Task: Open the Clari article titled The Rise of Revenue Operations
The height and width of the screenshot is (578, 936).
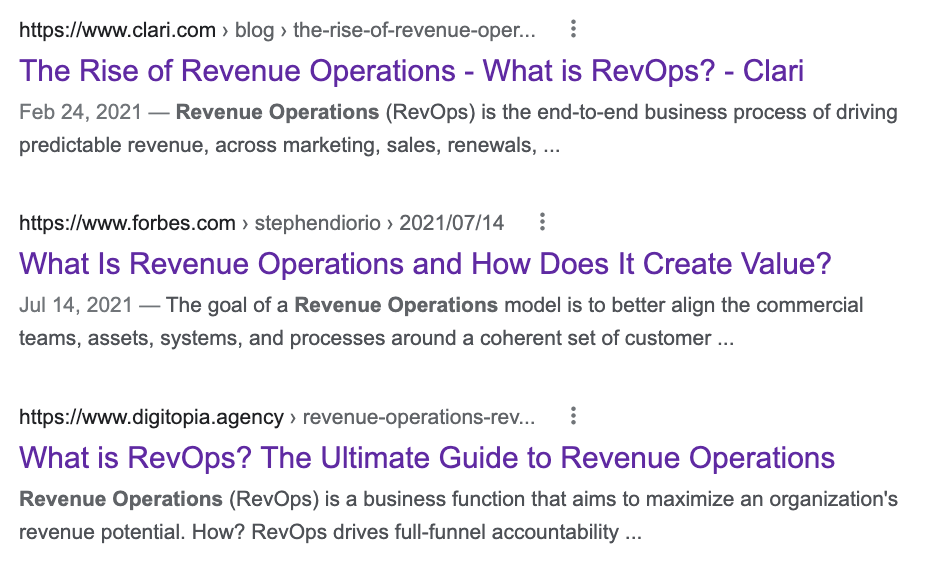Action: tap(412, 71)
